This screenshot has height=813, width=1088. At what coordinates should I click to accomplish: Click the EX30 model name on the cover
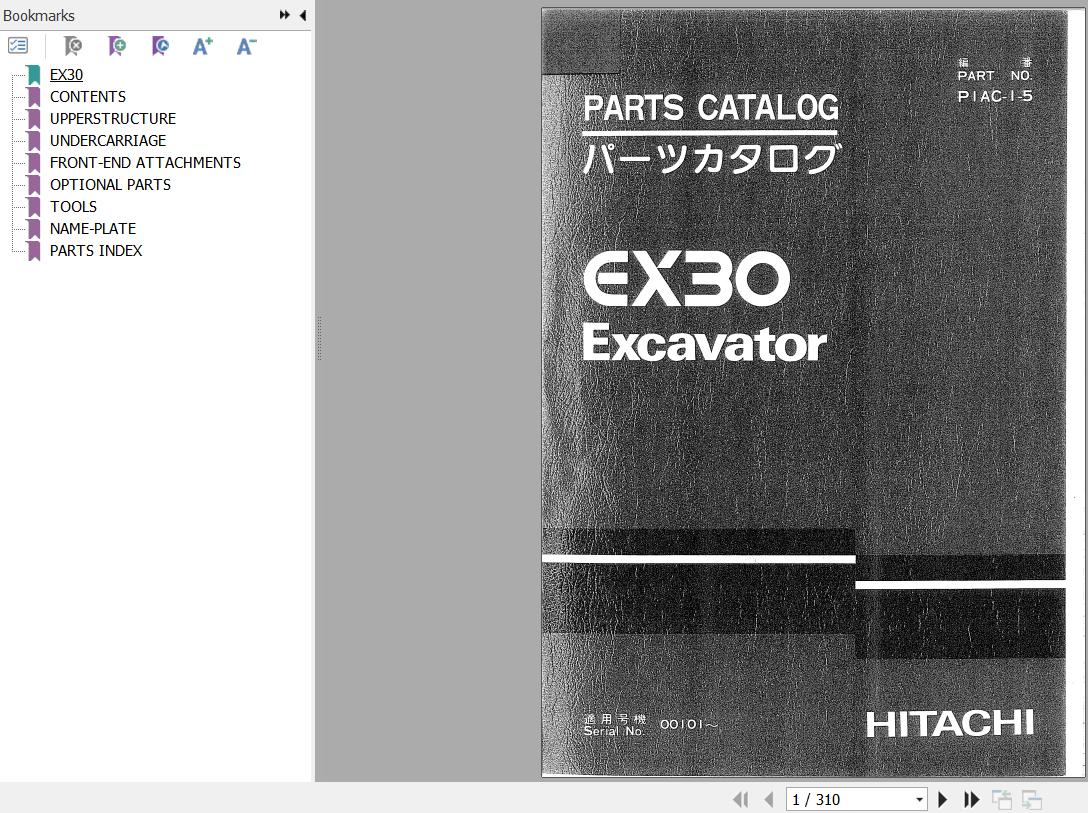click(686, 279)
